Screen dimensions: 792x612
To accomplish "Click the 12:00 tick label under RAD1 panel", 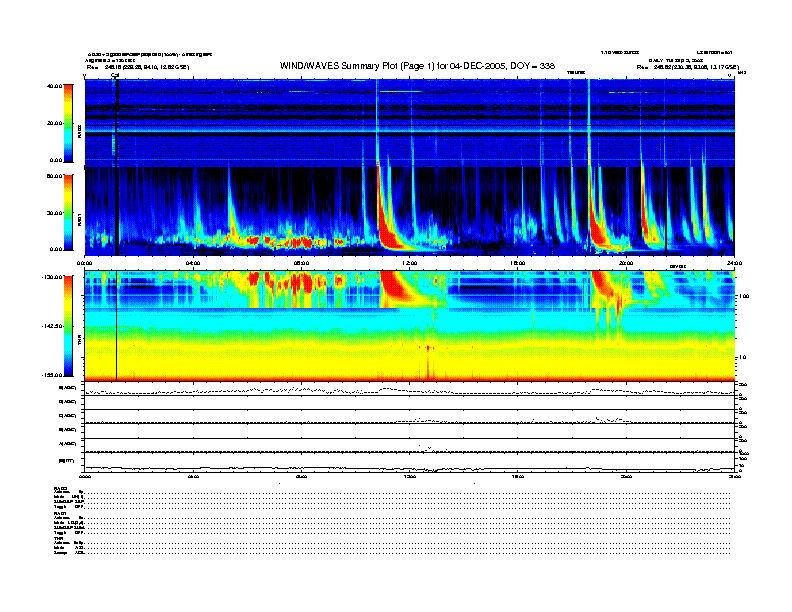I will (x=410, y=263).
